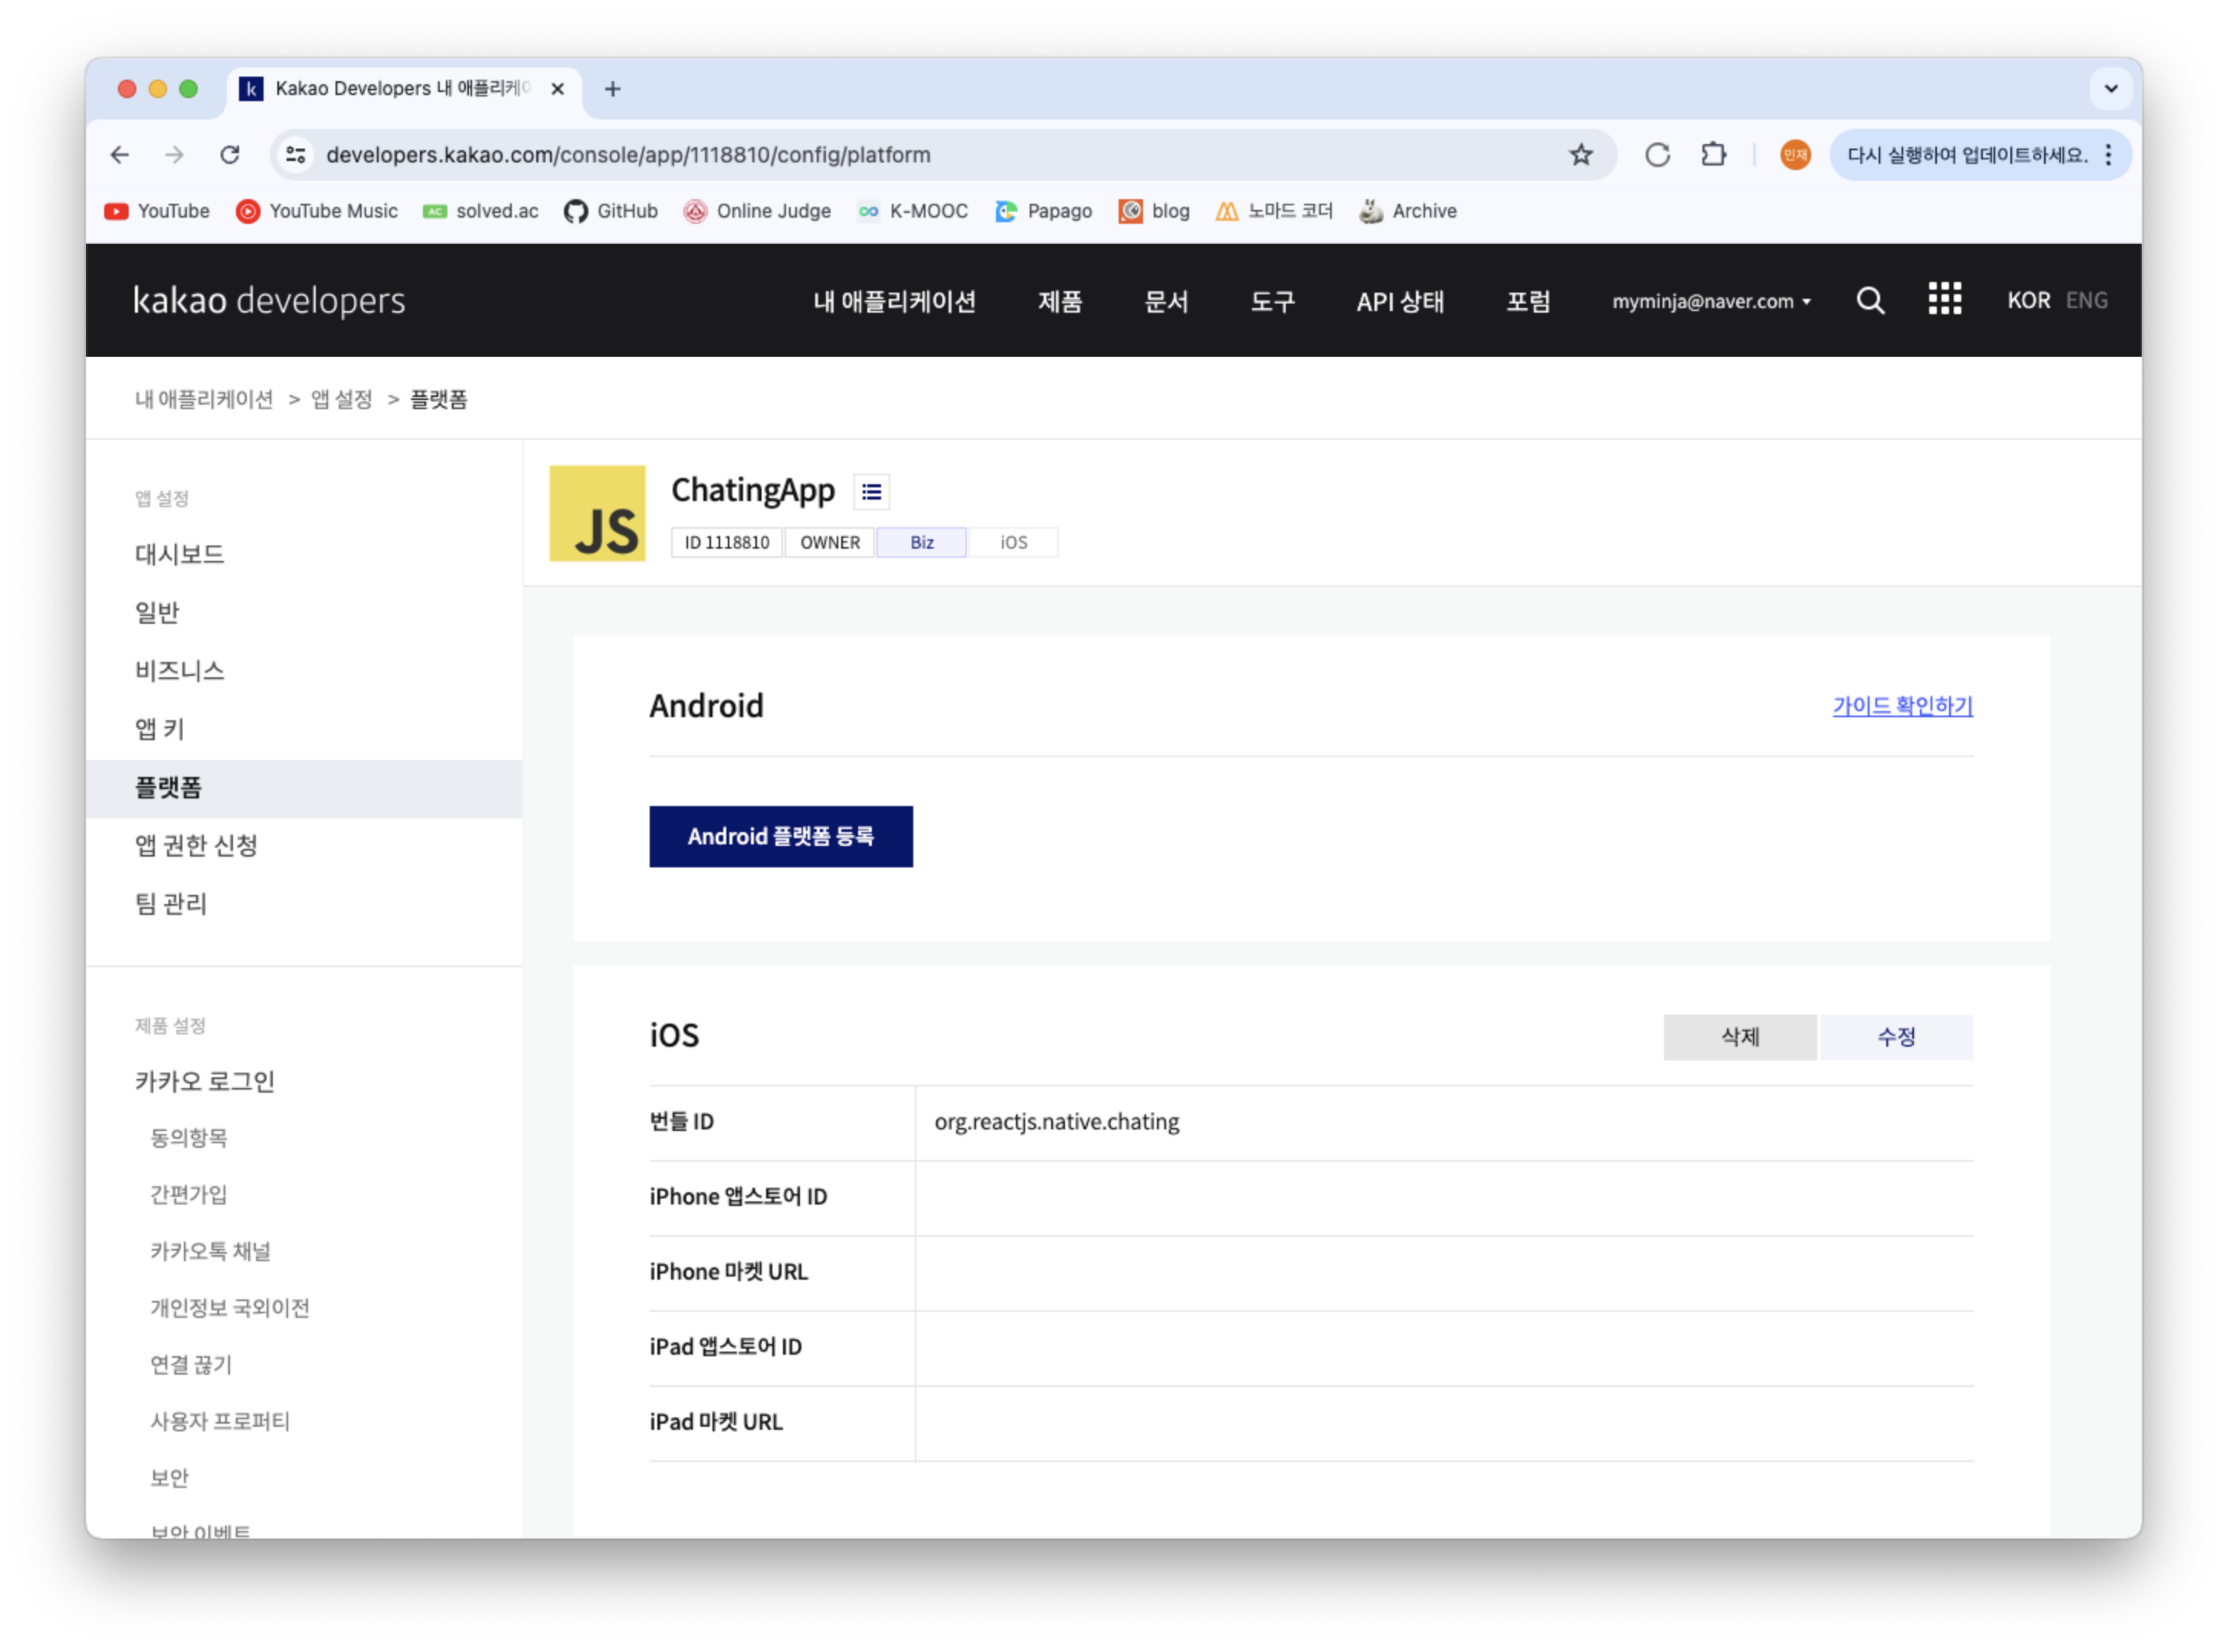Viewport: 2228px width, 1652px height.
Task: Open the 문서 menu in header
Action: [x=1166, y=302]
